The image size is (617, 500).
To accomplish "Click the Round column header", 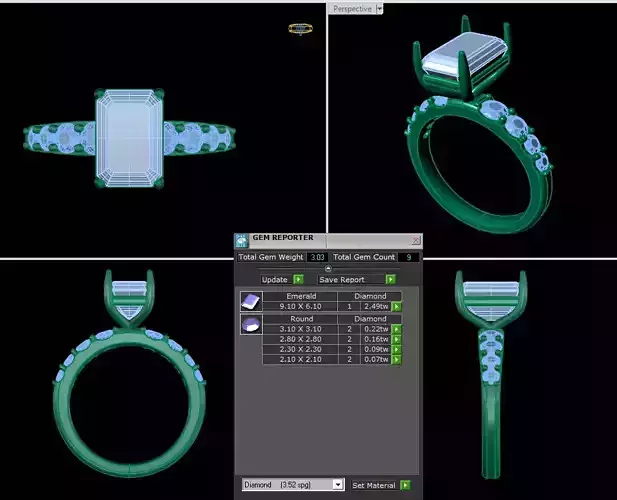I will click(x=301, y=319).
